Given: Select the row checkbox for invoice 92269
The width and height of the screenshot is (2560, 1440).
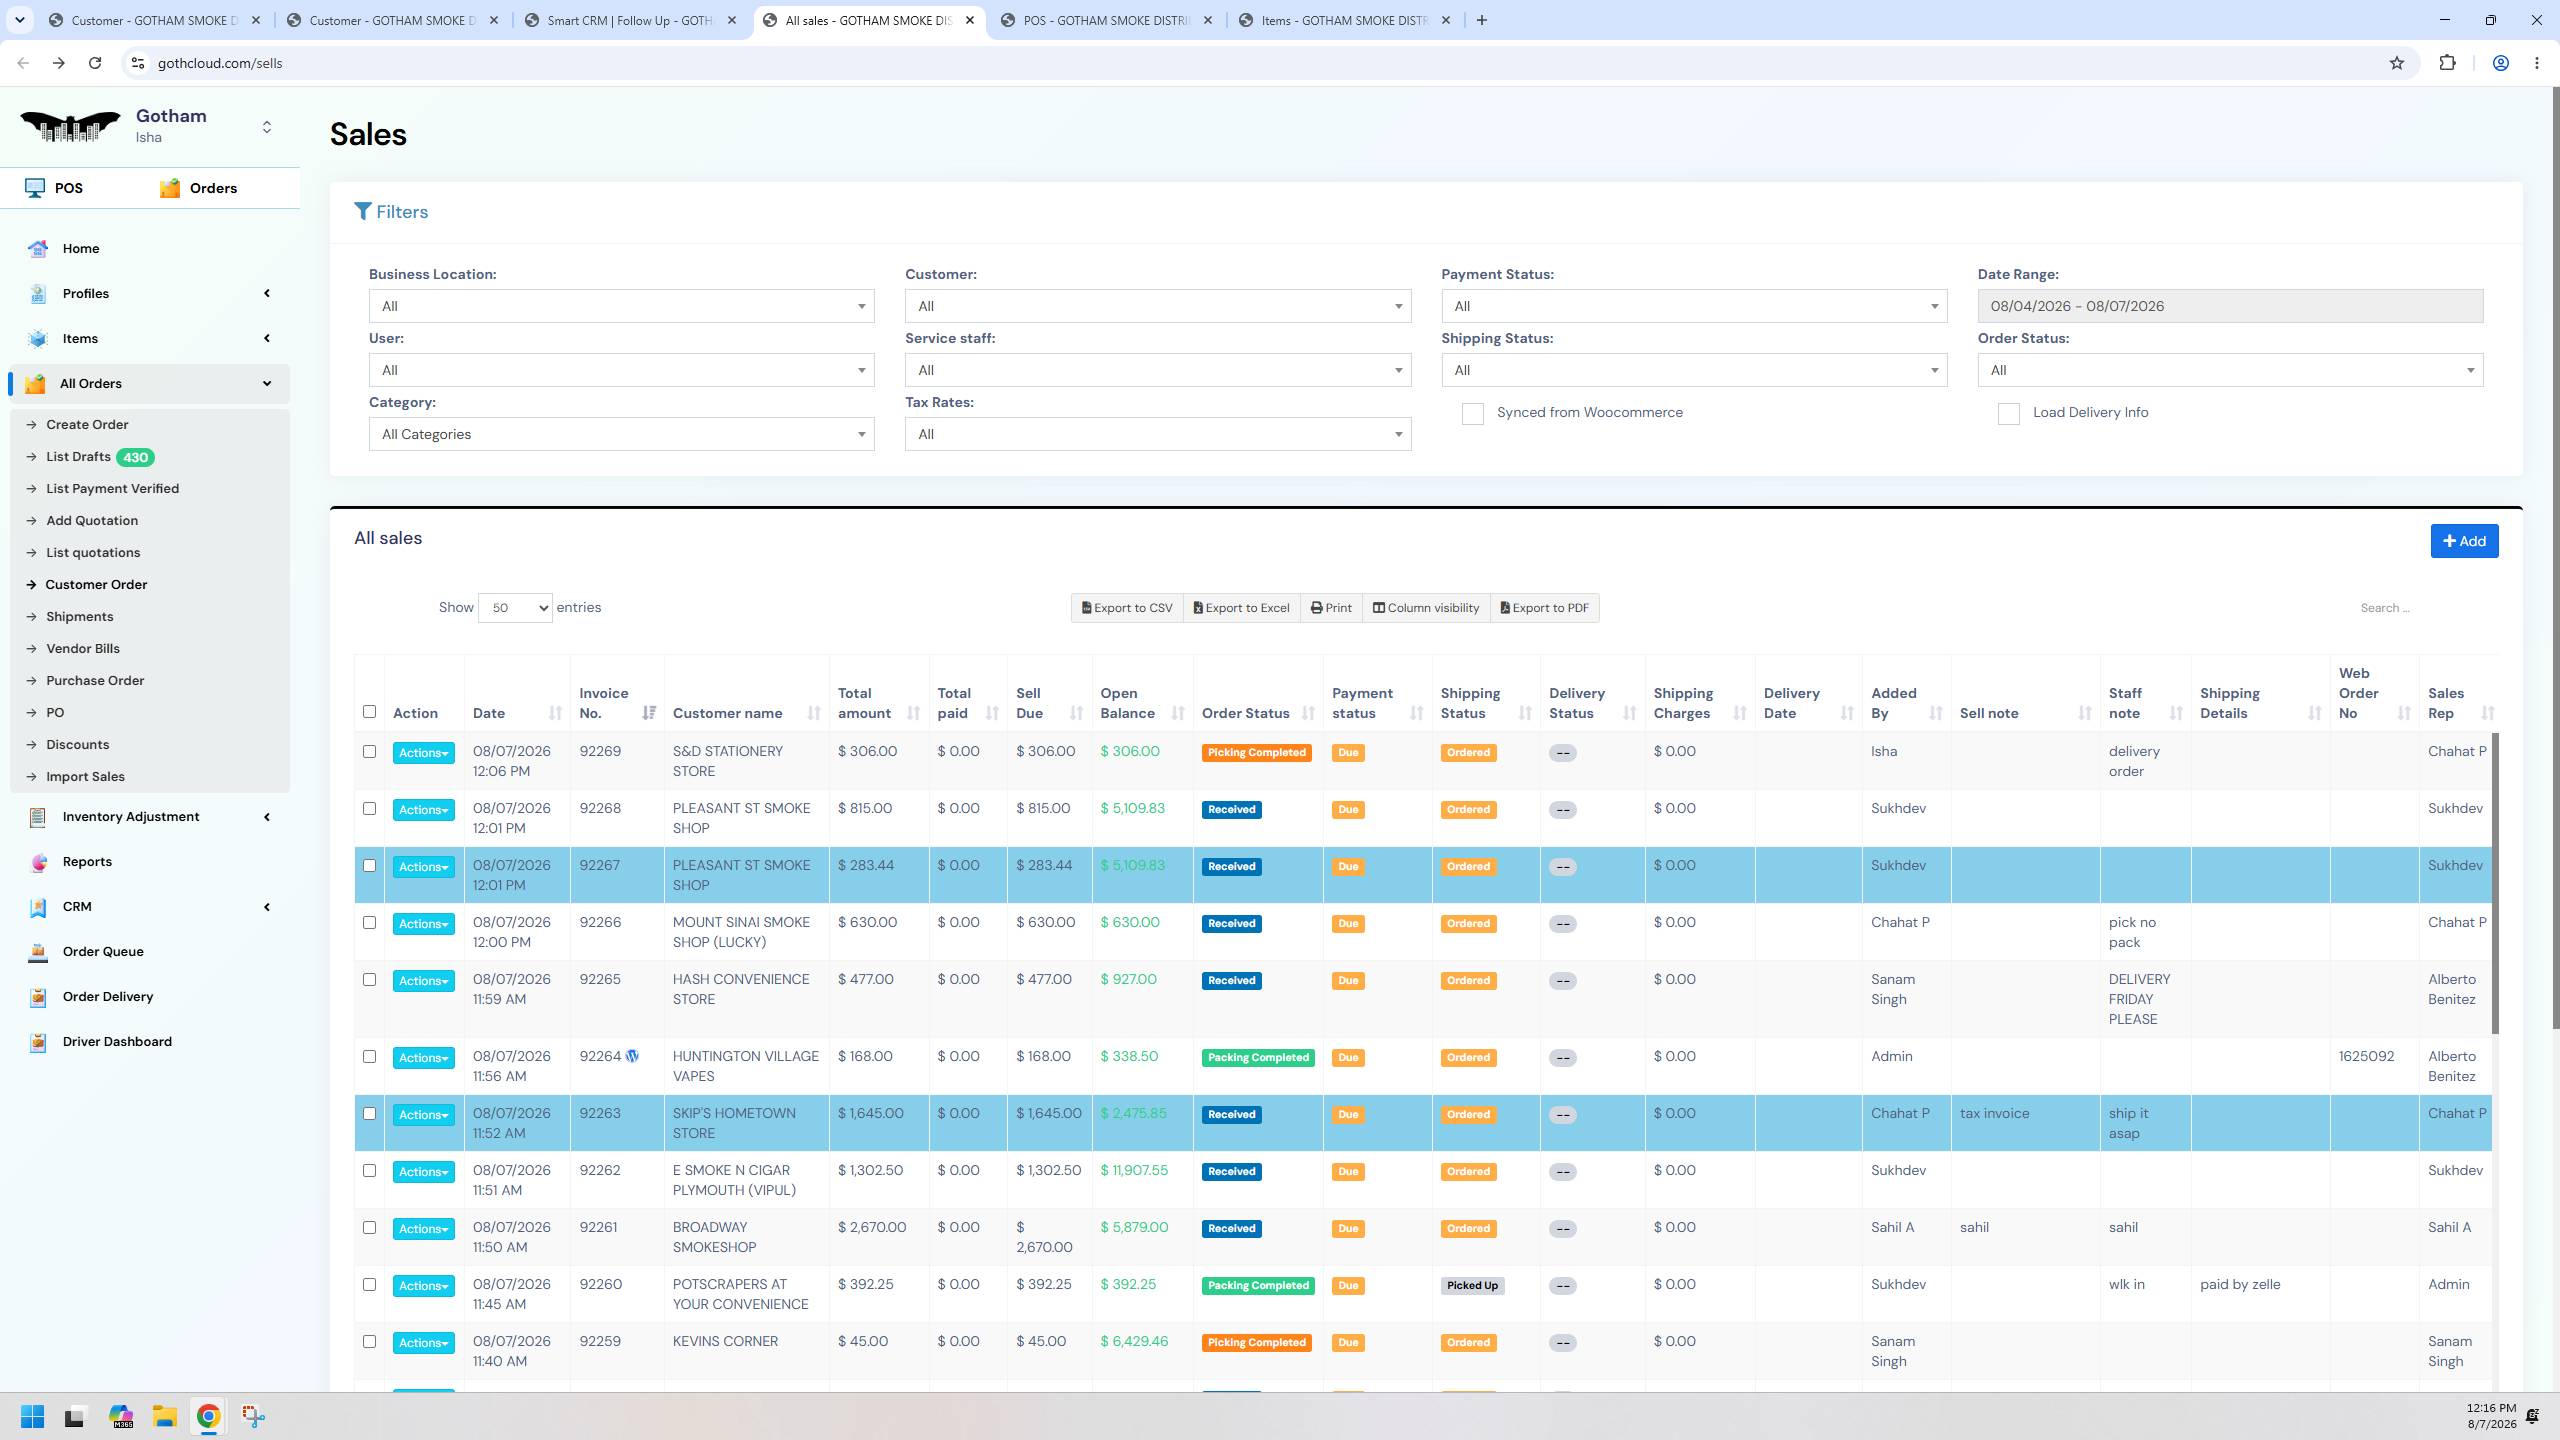Looking at the screenshot, I should [x=369, y=752].
